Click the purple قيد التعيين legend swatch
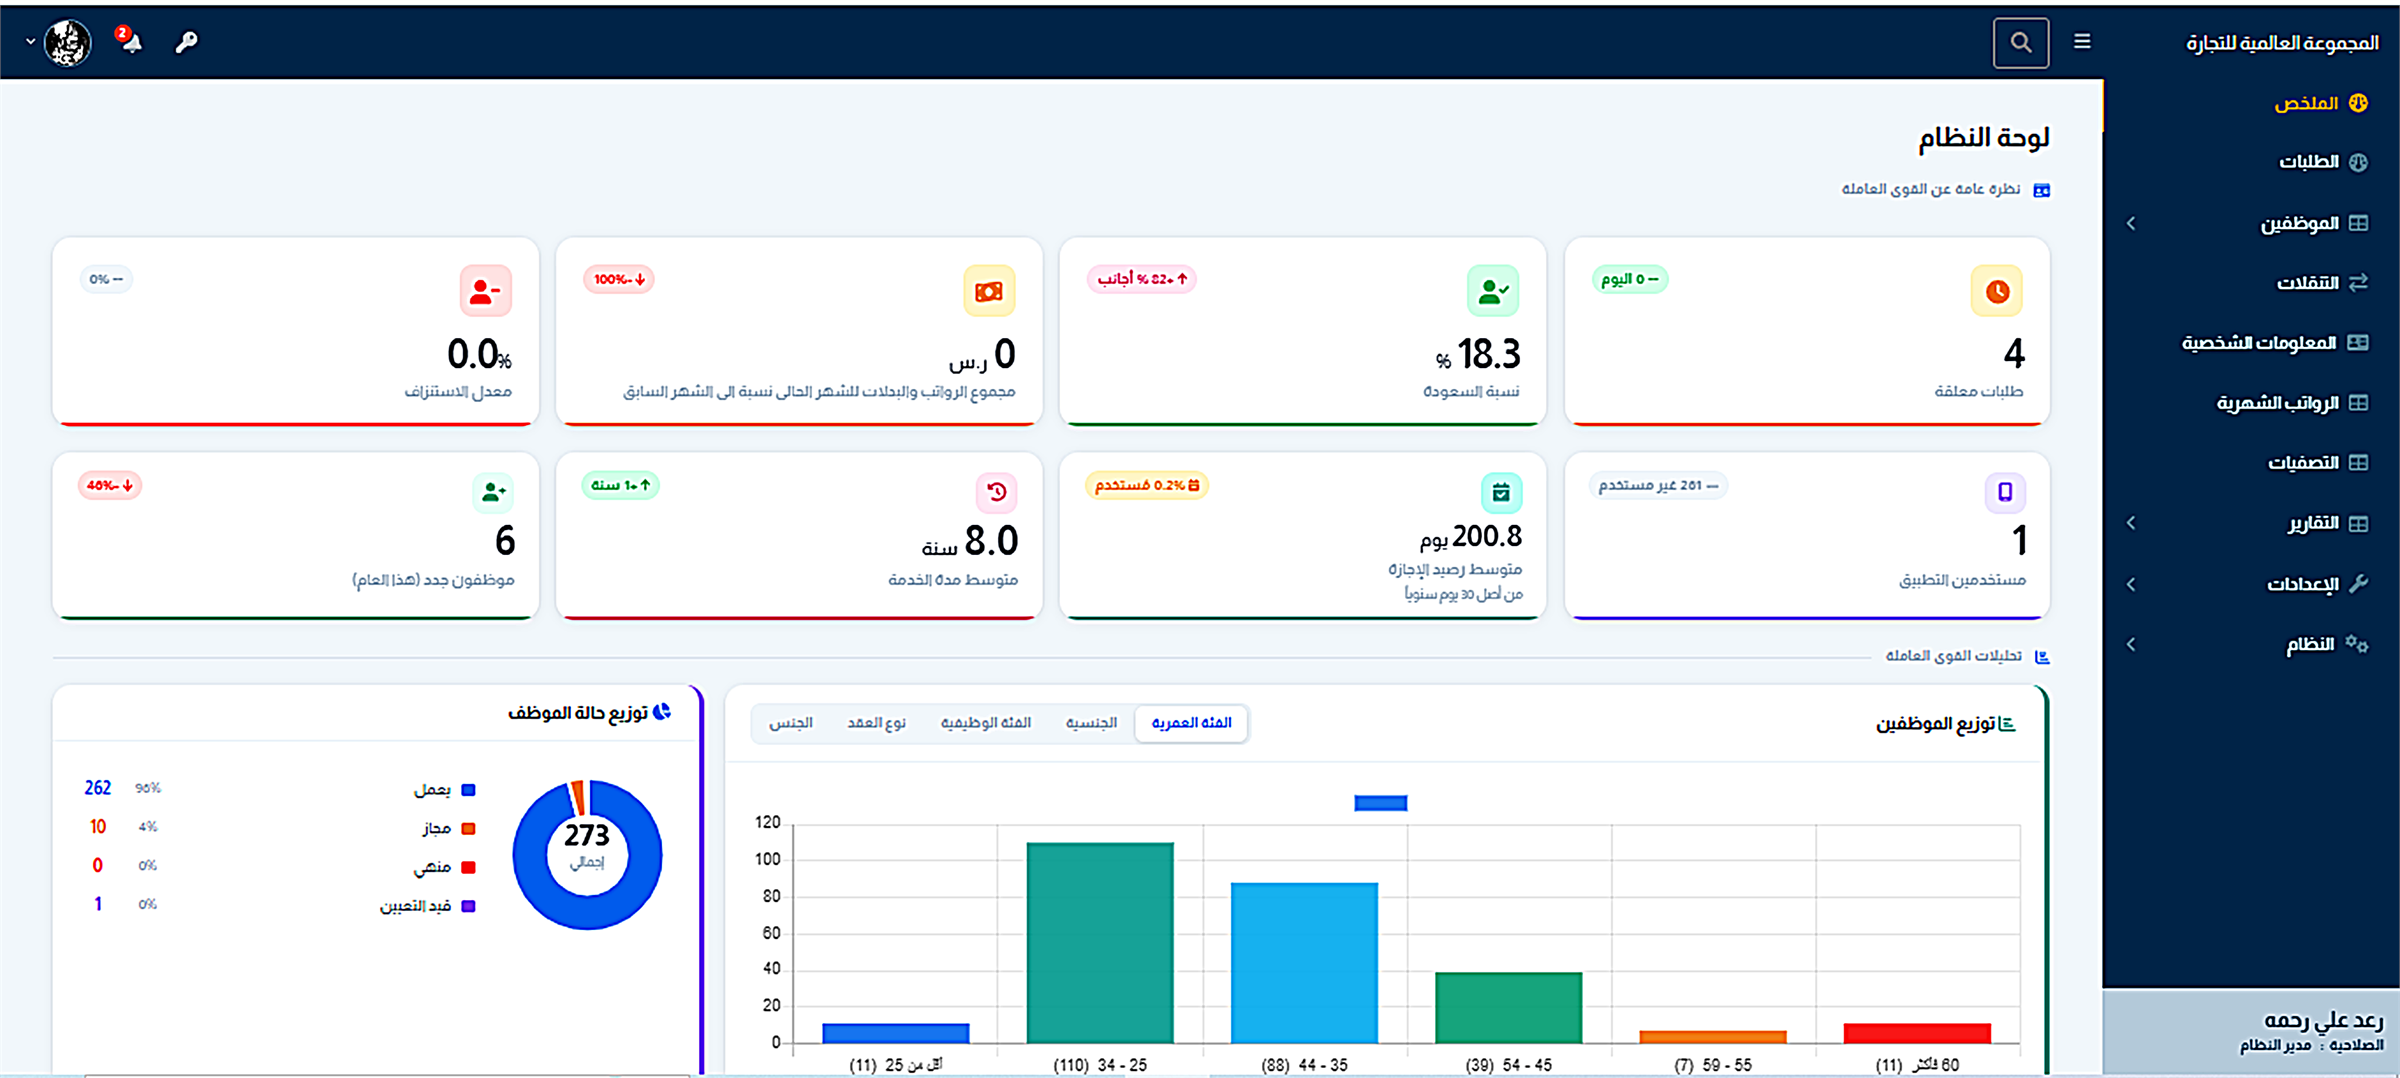2400x1078 pixels. pos(468,906)
